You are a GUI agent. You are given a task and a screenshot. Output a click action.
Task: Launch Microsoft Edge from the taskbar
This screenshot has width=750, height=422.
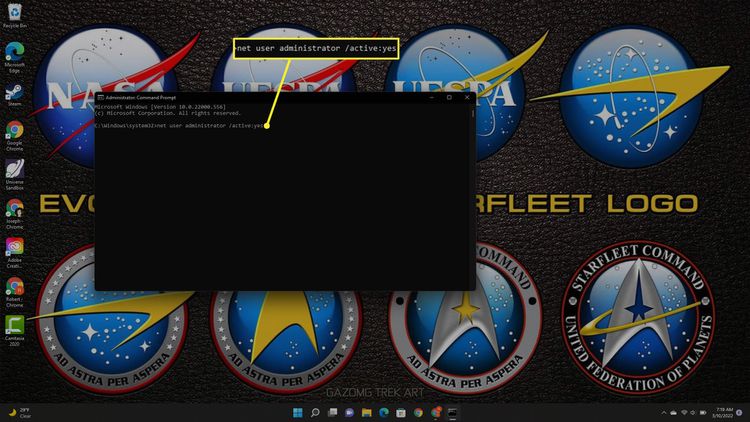pyautogui.click(x=384, y=412)
